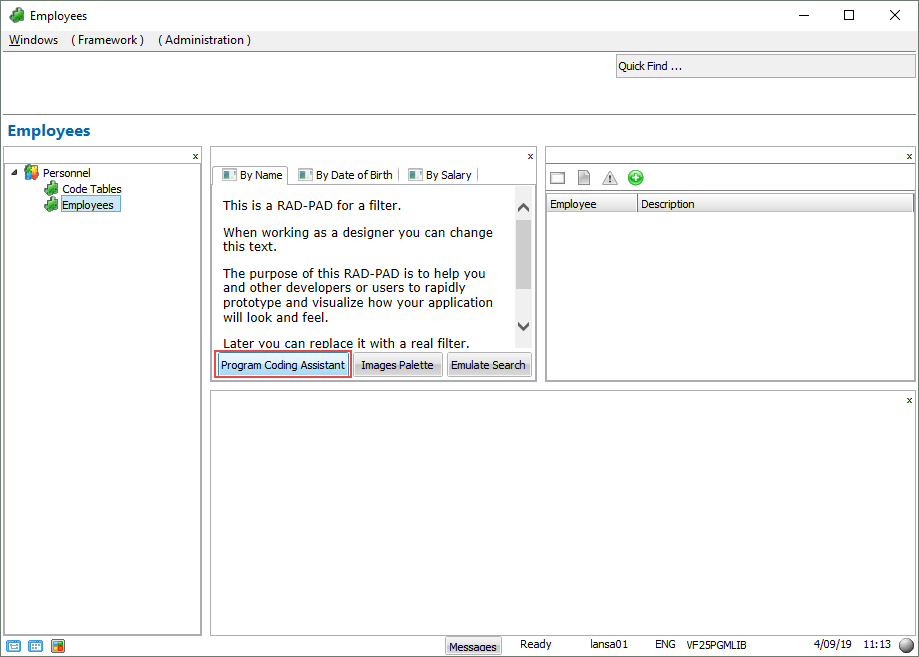Open the Images Palette button
This screenshot has width=919, height=657.
(397, 365)
